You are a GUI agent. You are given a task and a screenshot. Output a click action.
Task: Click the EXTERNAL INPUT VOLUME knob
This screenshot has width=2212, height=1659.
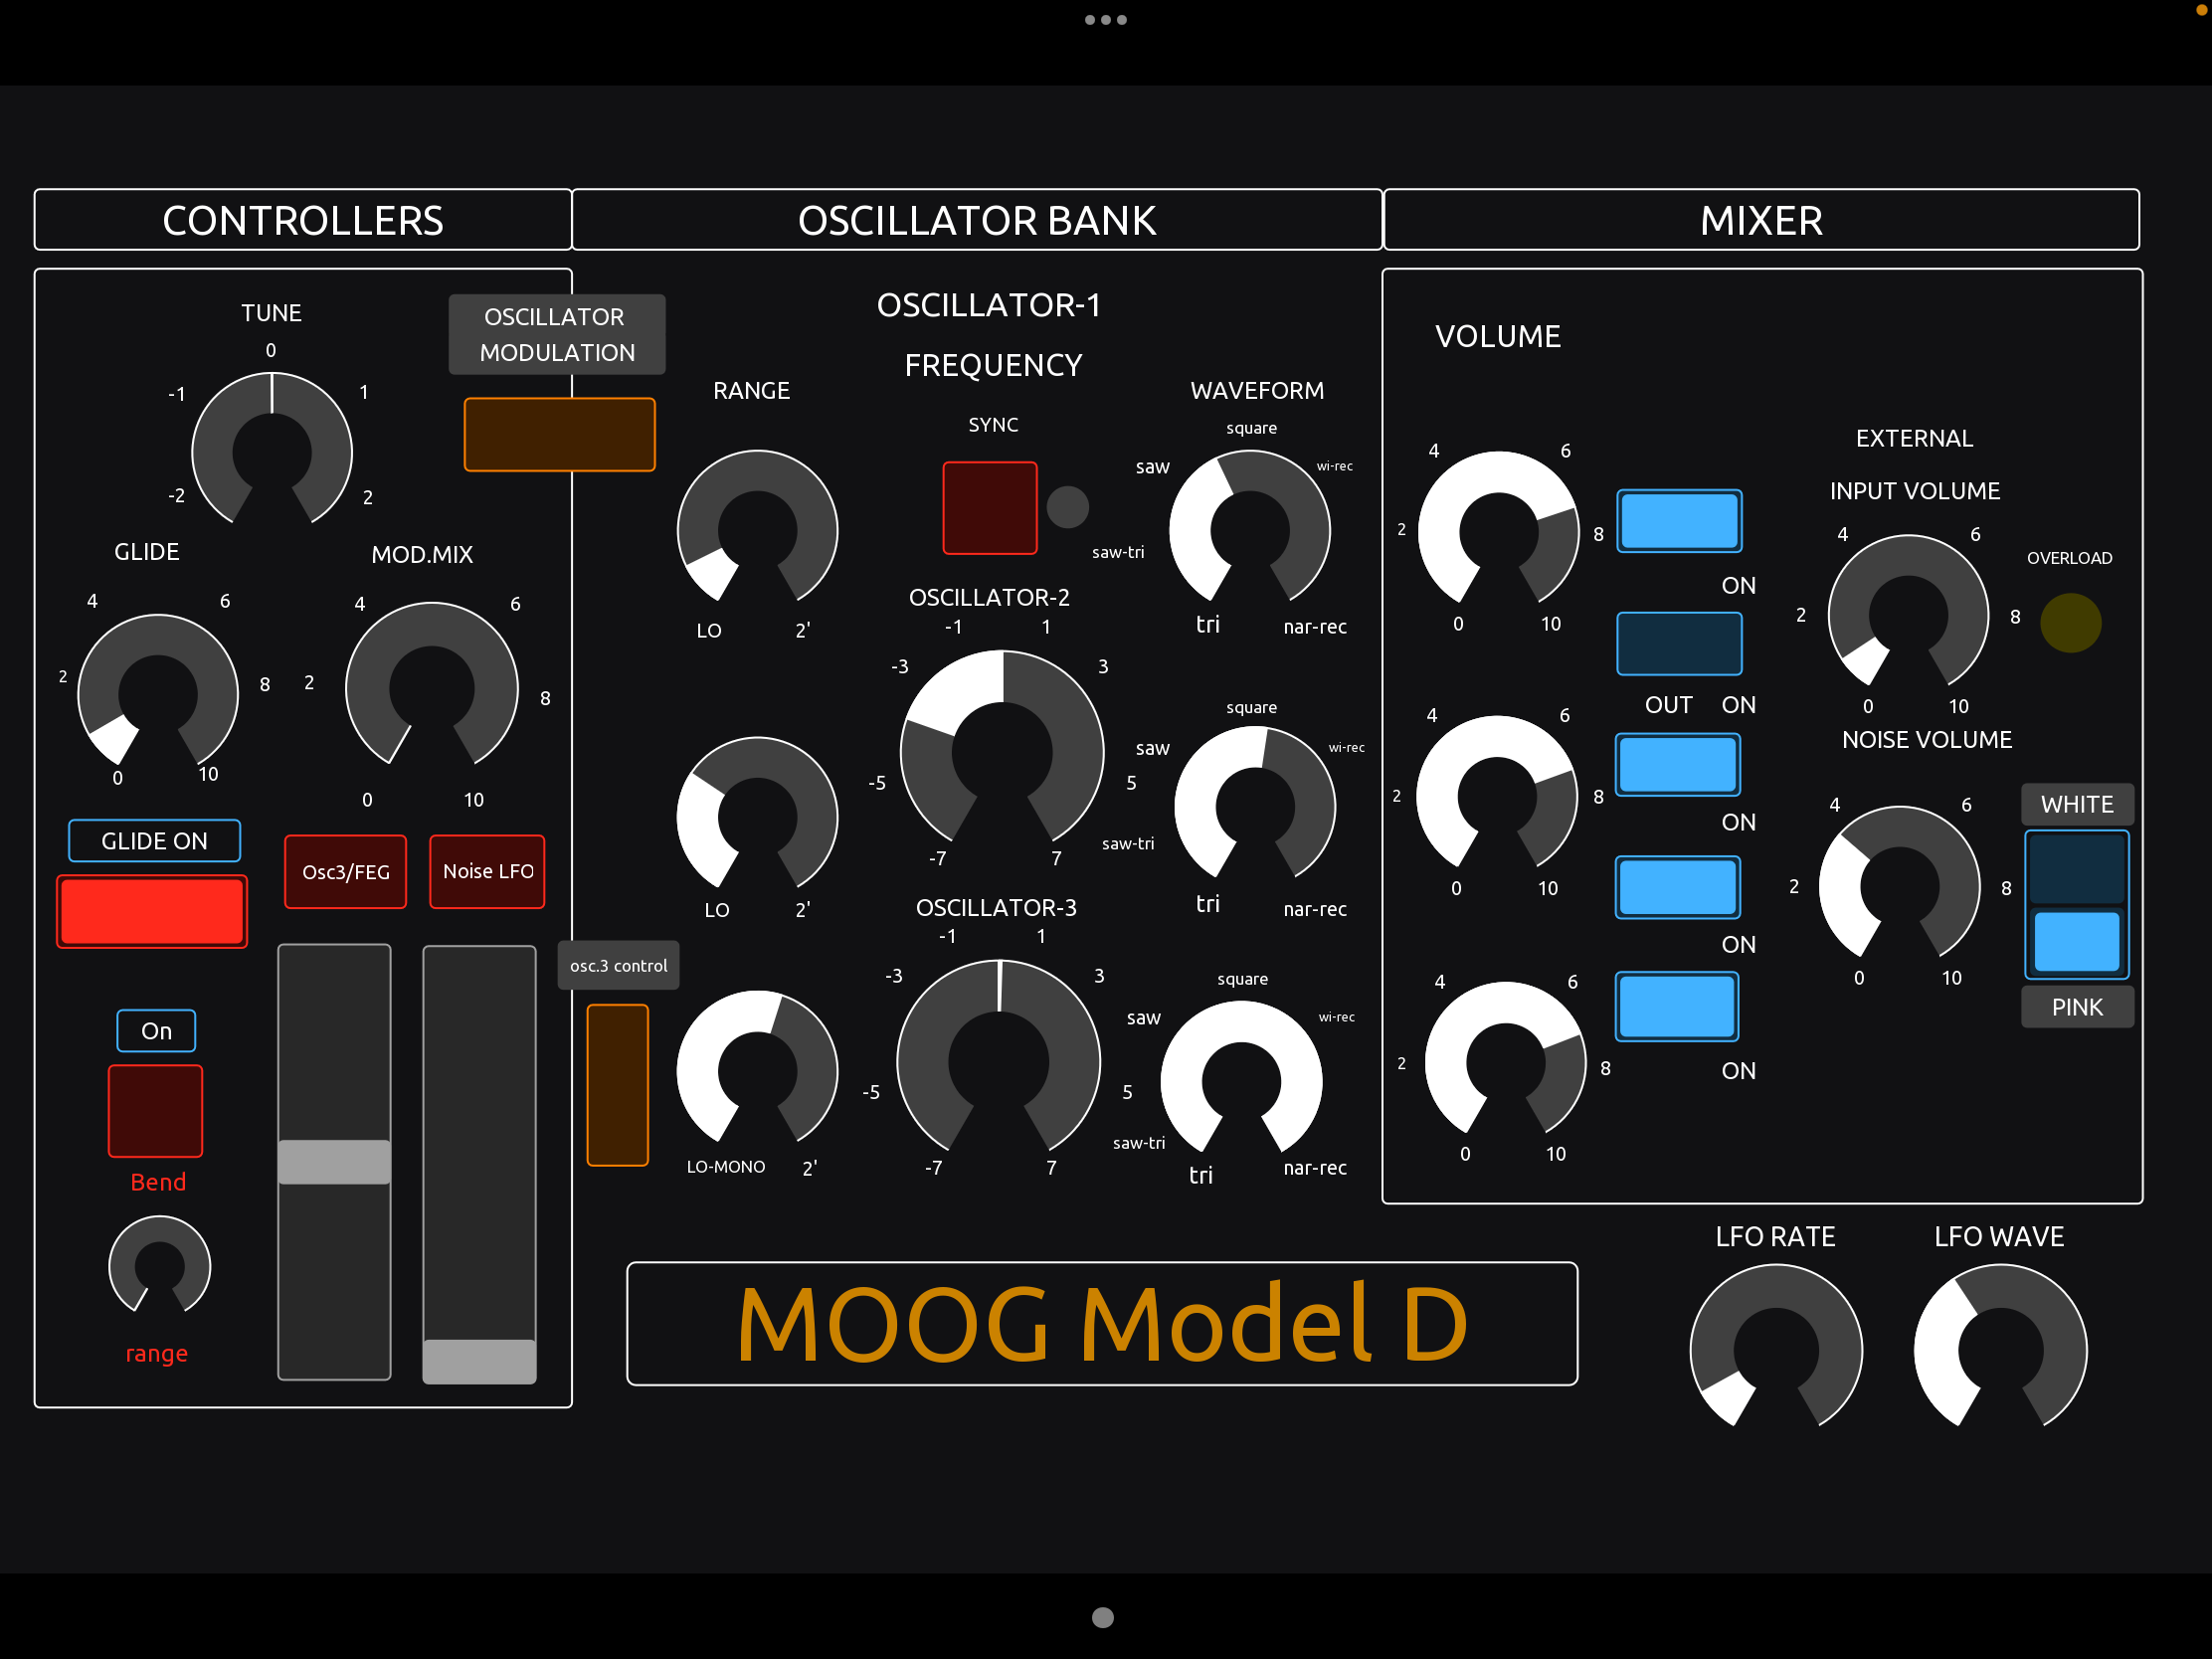[x=1908, y=613]
